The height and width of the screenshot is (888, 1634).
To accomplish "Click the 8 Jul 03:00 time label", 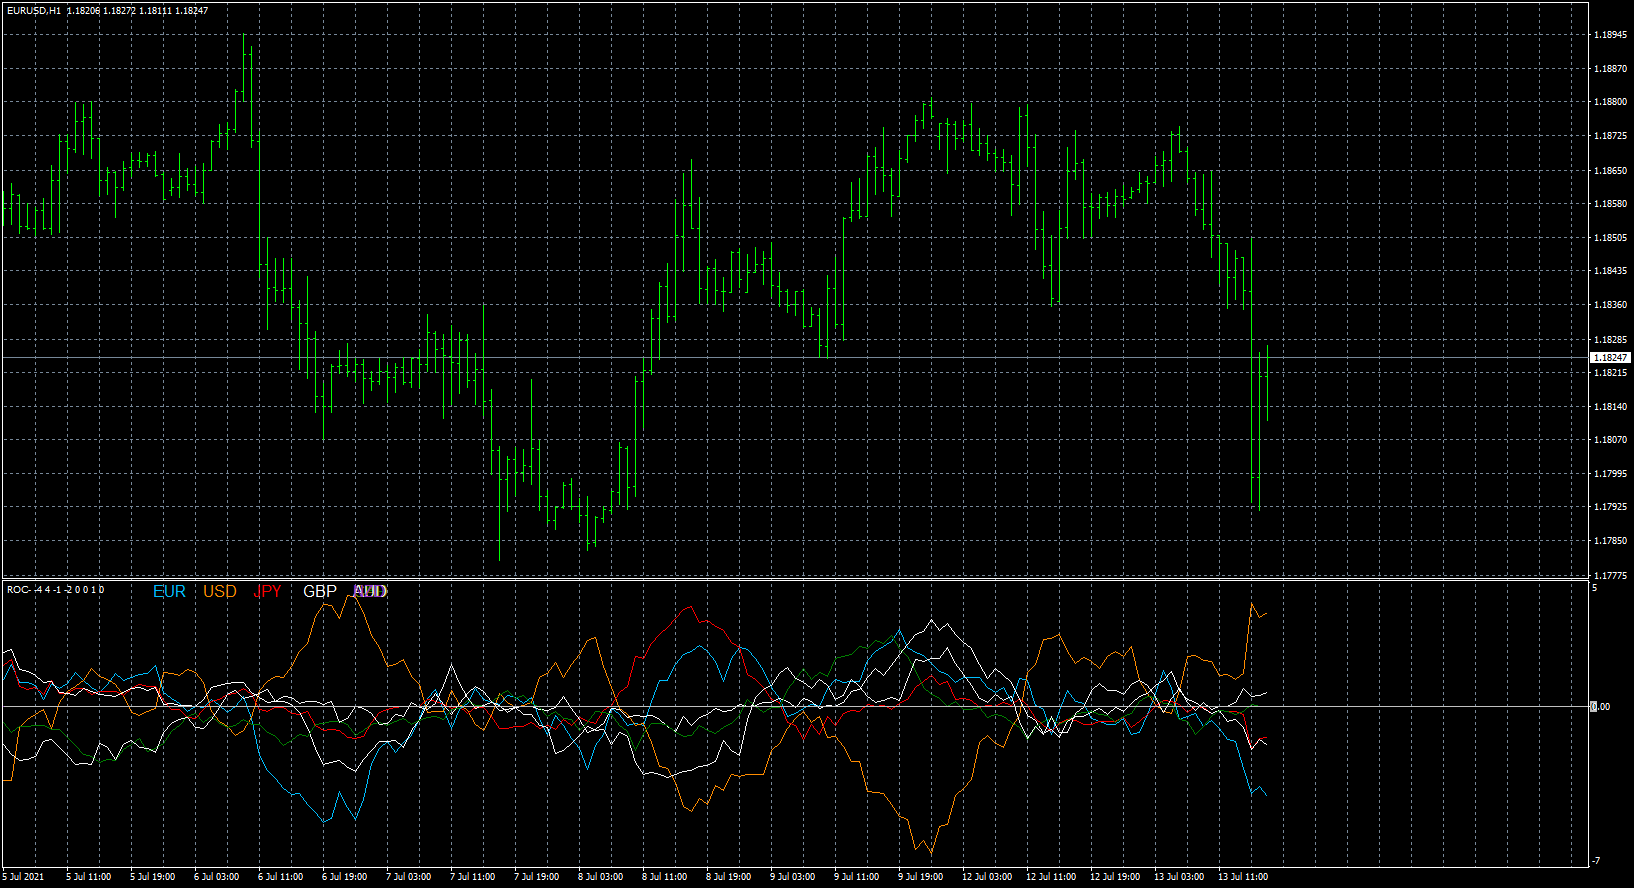I will tap(601, 877).
